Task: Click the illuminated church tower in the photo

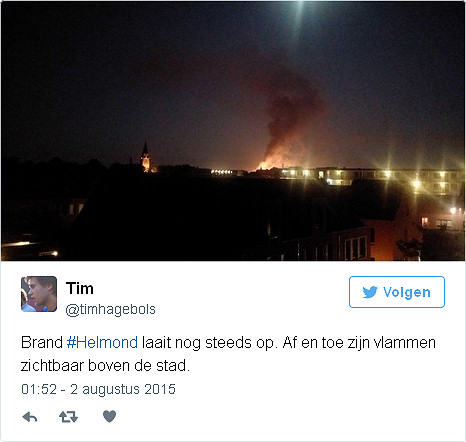Action: tap(145, 157)
